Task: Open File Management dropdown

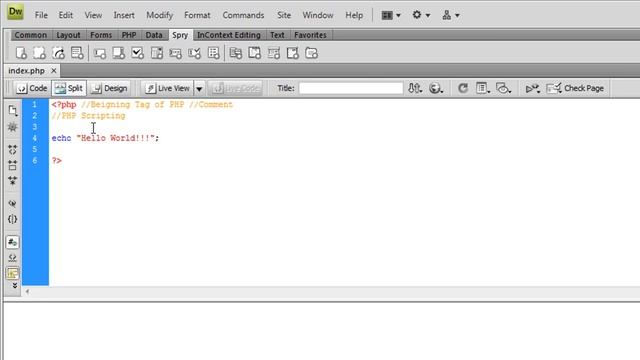Action: 415,88
